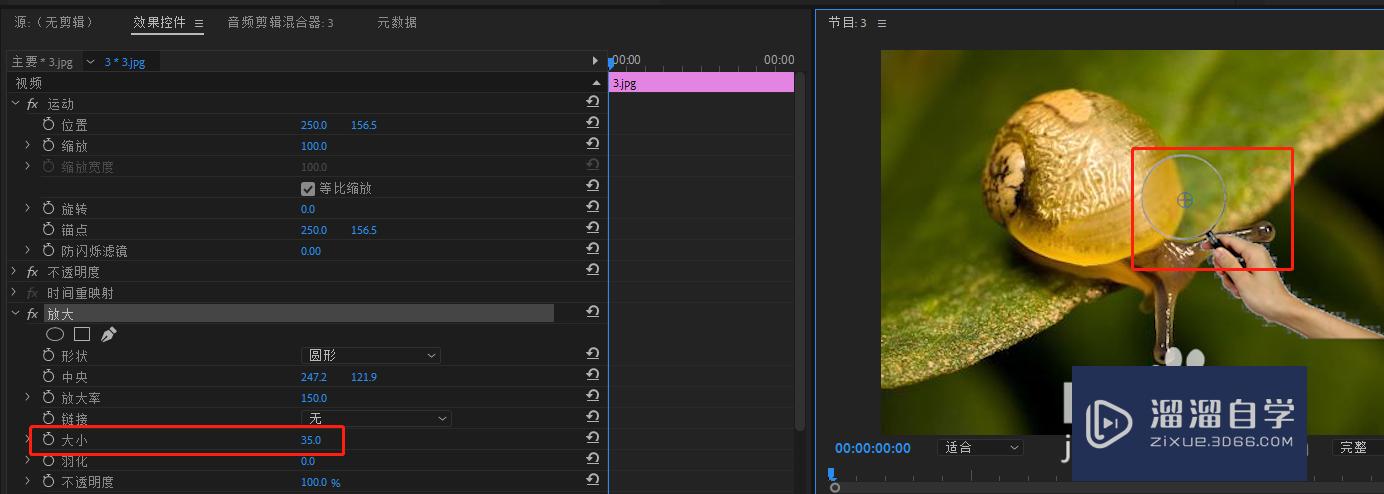Click the 羽化 value 0.0
Image resolution: width=1384 pixels, height=494 pixels.
click(x=308, y=461)
